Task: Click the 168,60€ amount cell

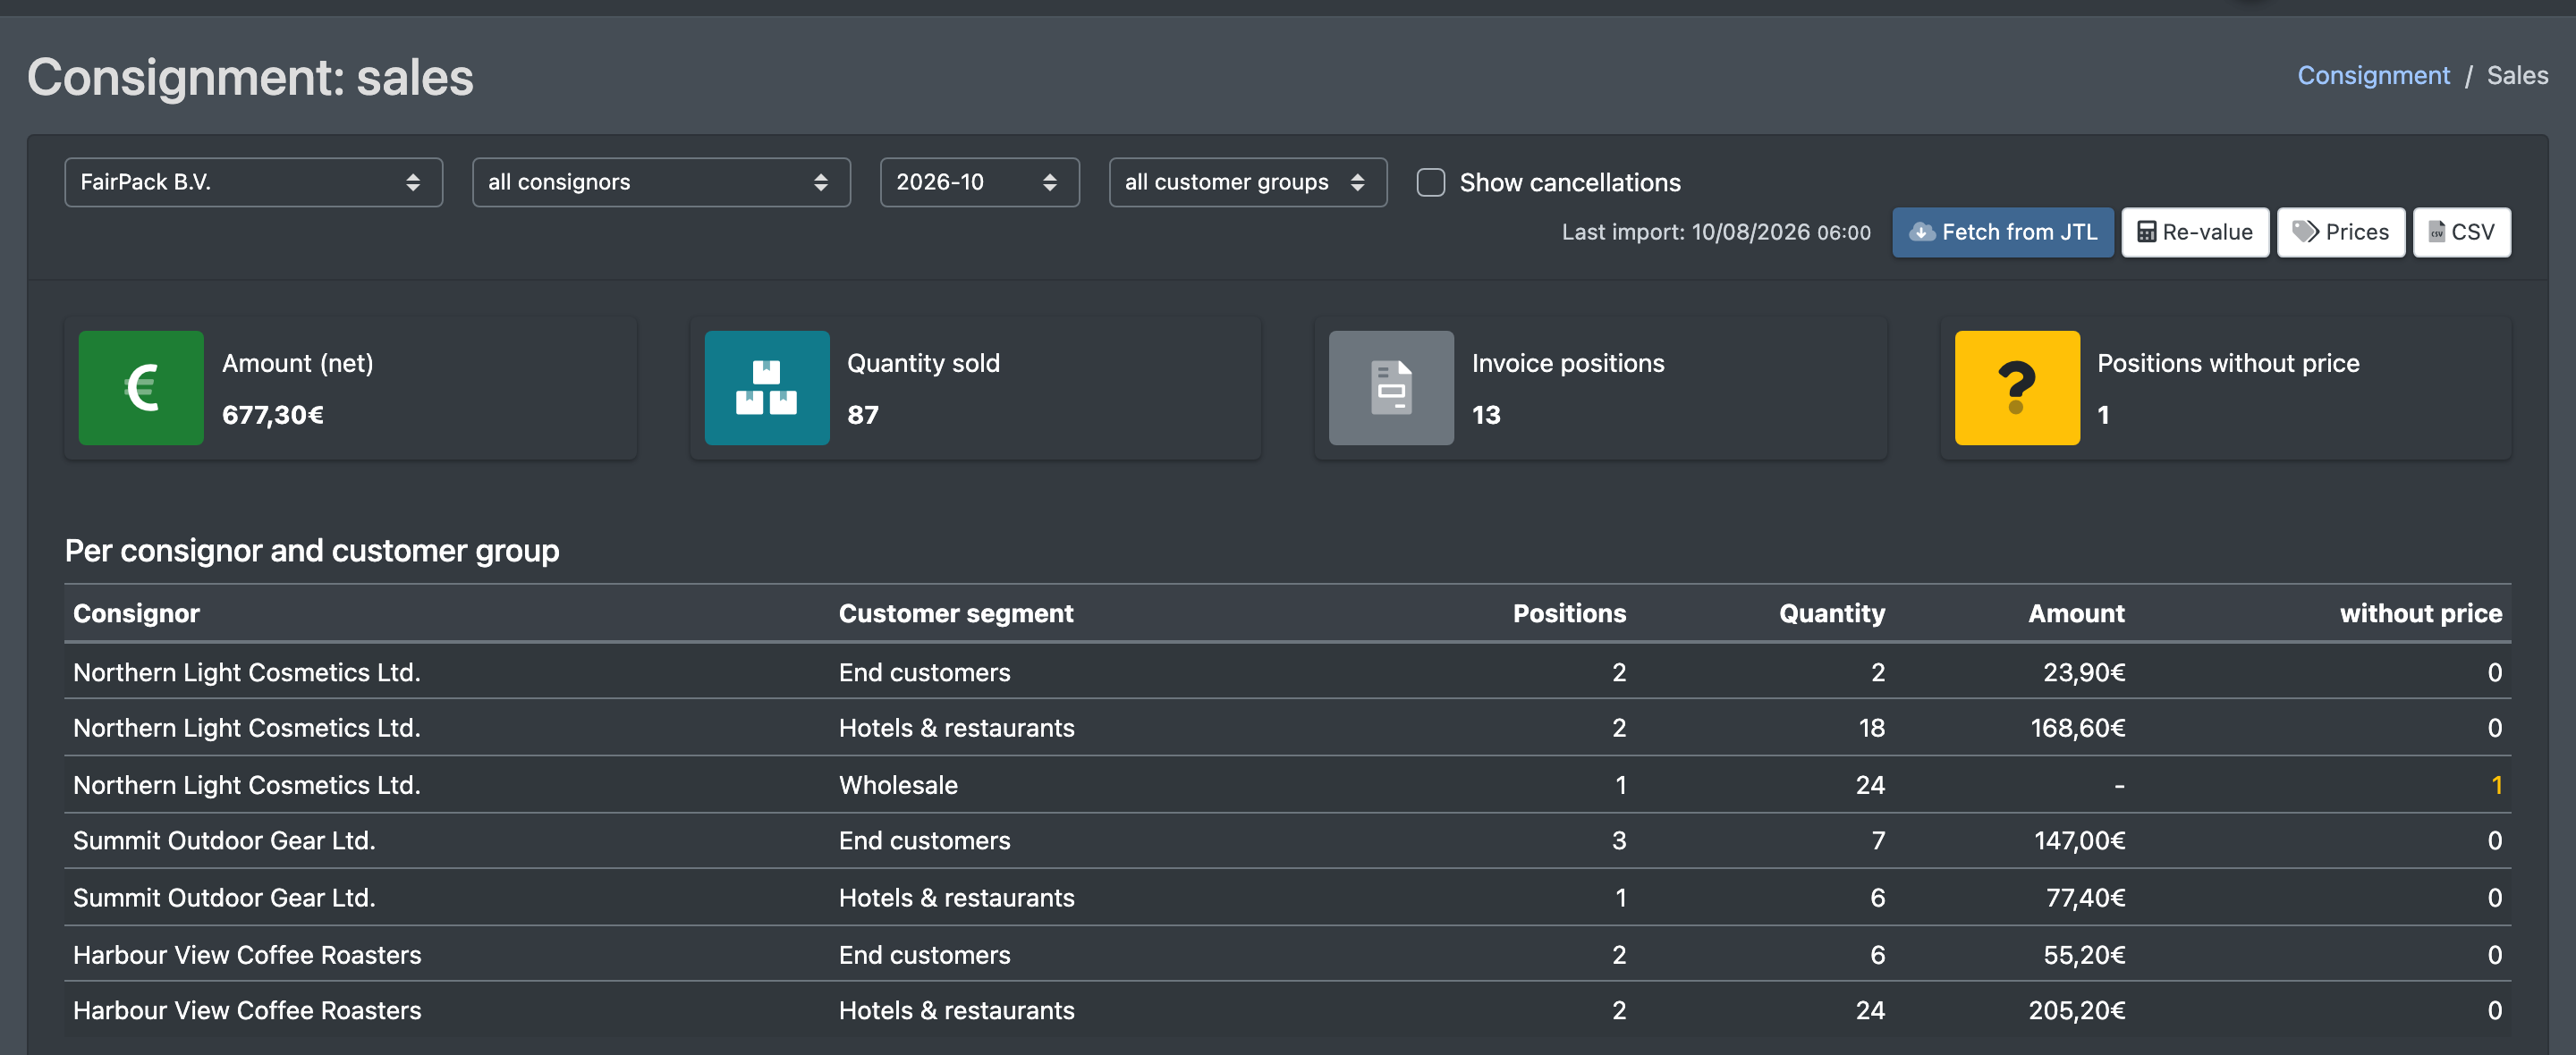Action: coord(2078,728)
